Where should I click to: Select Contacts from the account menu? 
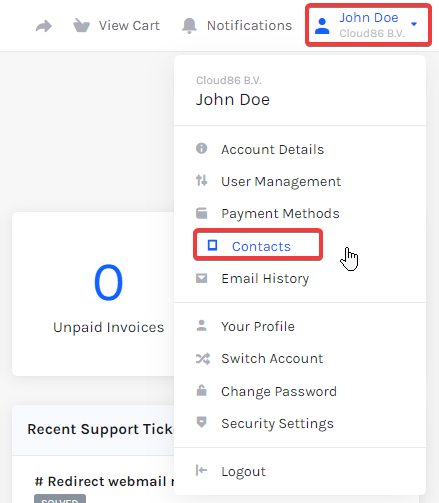coord(258,246)
